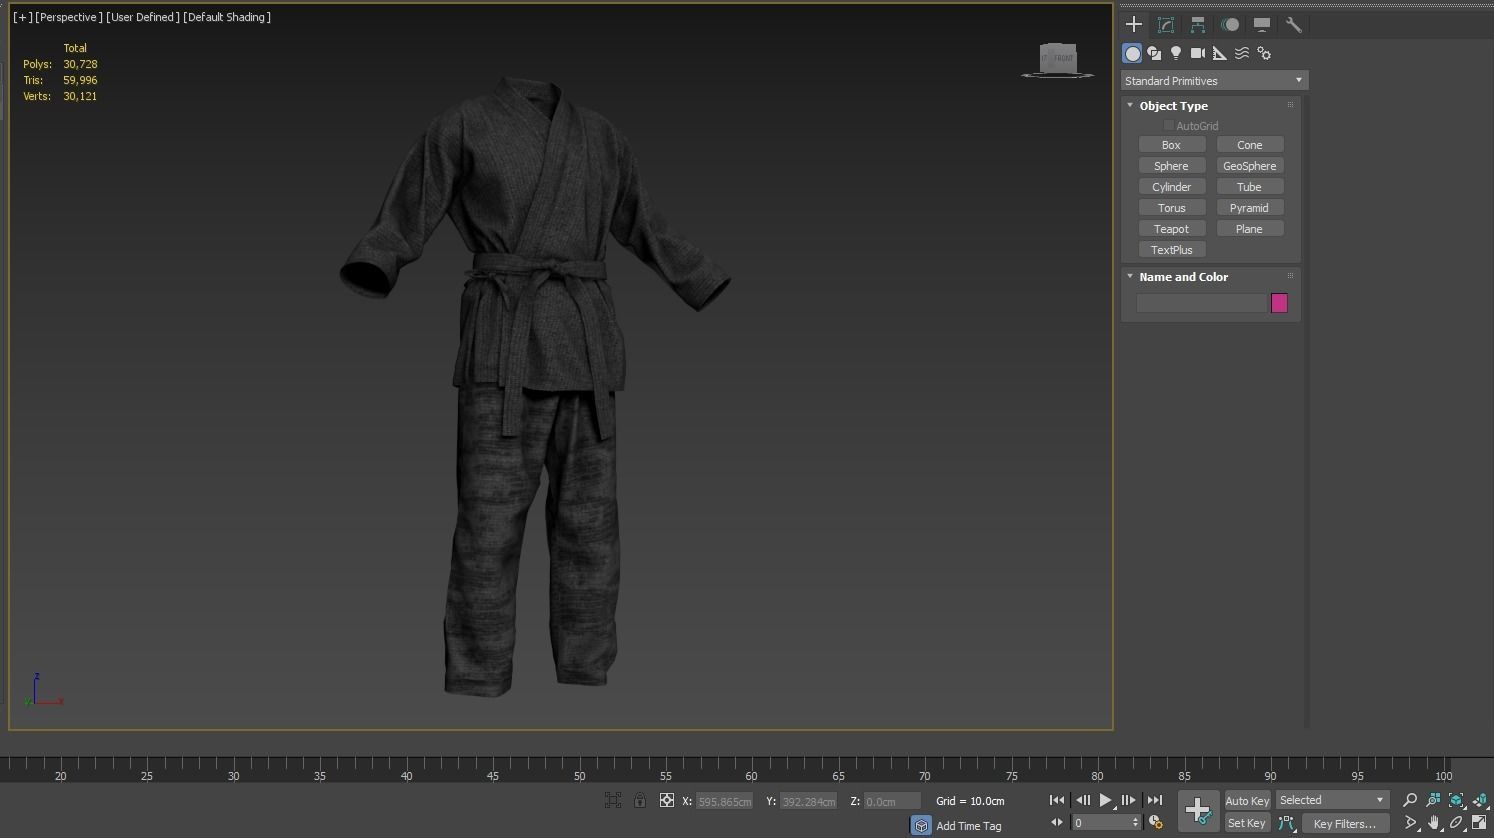Open the Selected key filter dropdown
The image size is (1494, 838).
click(1332, 800)
